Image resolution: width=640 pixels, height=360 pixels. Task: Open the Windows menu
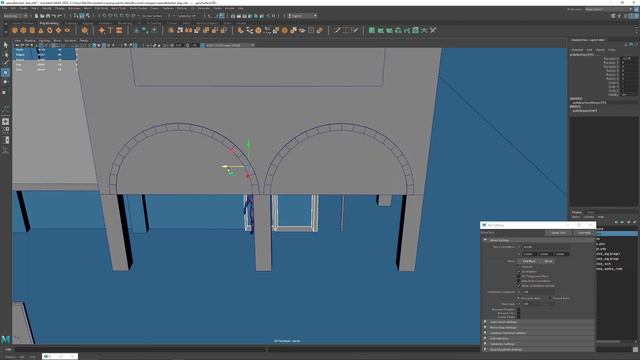tap(74, 8)
